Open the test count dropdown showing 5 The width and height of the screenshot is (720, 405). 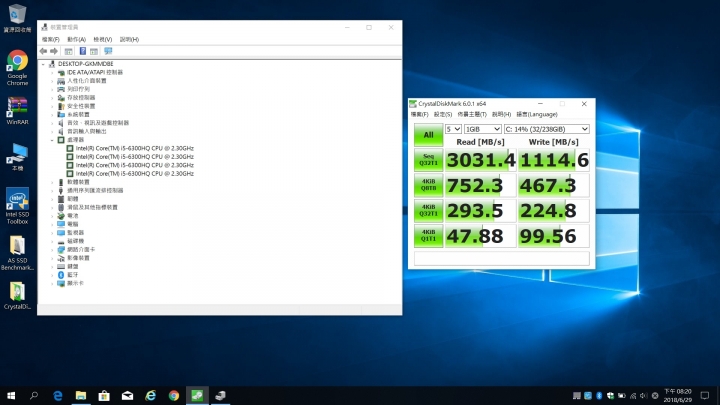coord(453,129)
